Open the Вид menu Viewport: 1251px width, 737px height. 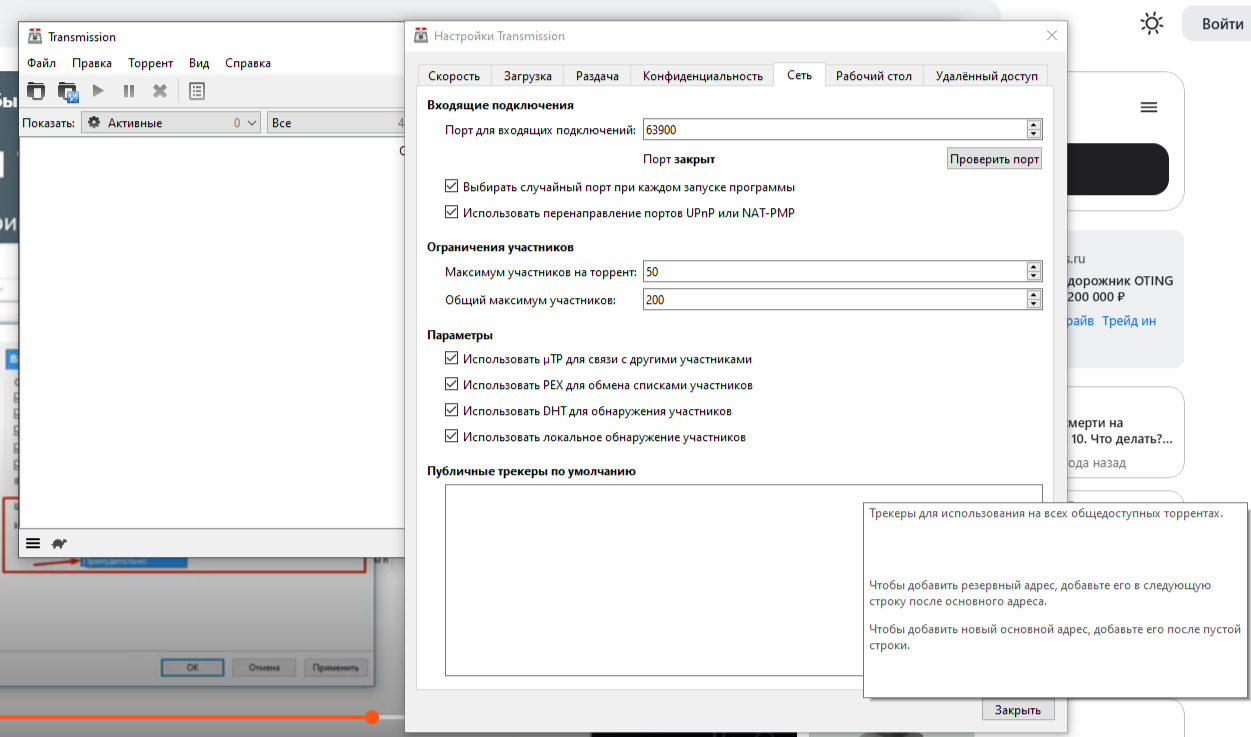(199, 63)
